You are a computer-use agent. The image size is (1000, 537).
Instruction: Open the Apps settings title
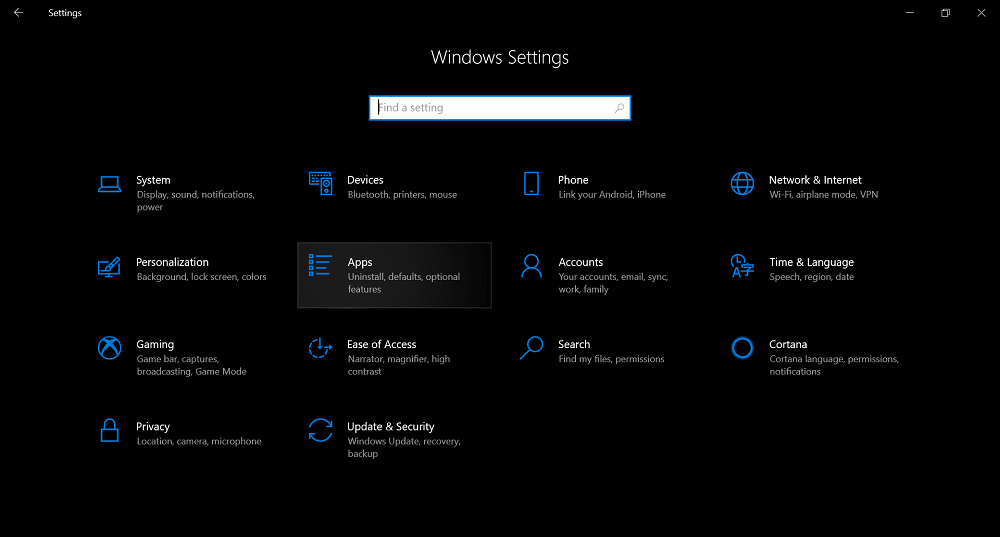(360, 263)
